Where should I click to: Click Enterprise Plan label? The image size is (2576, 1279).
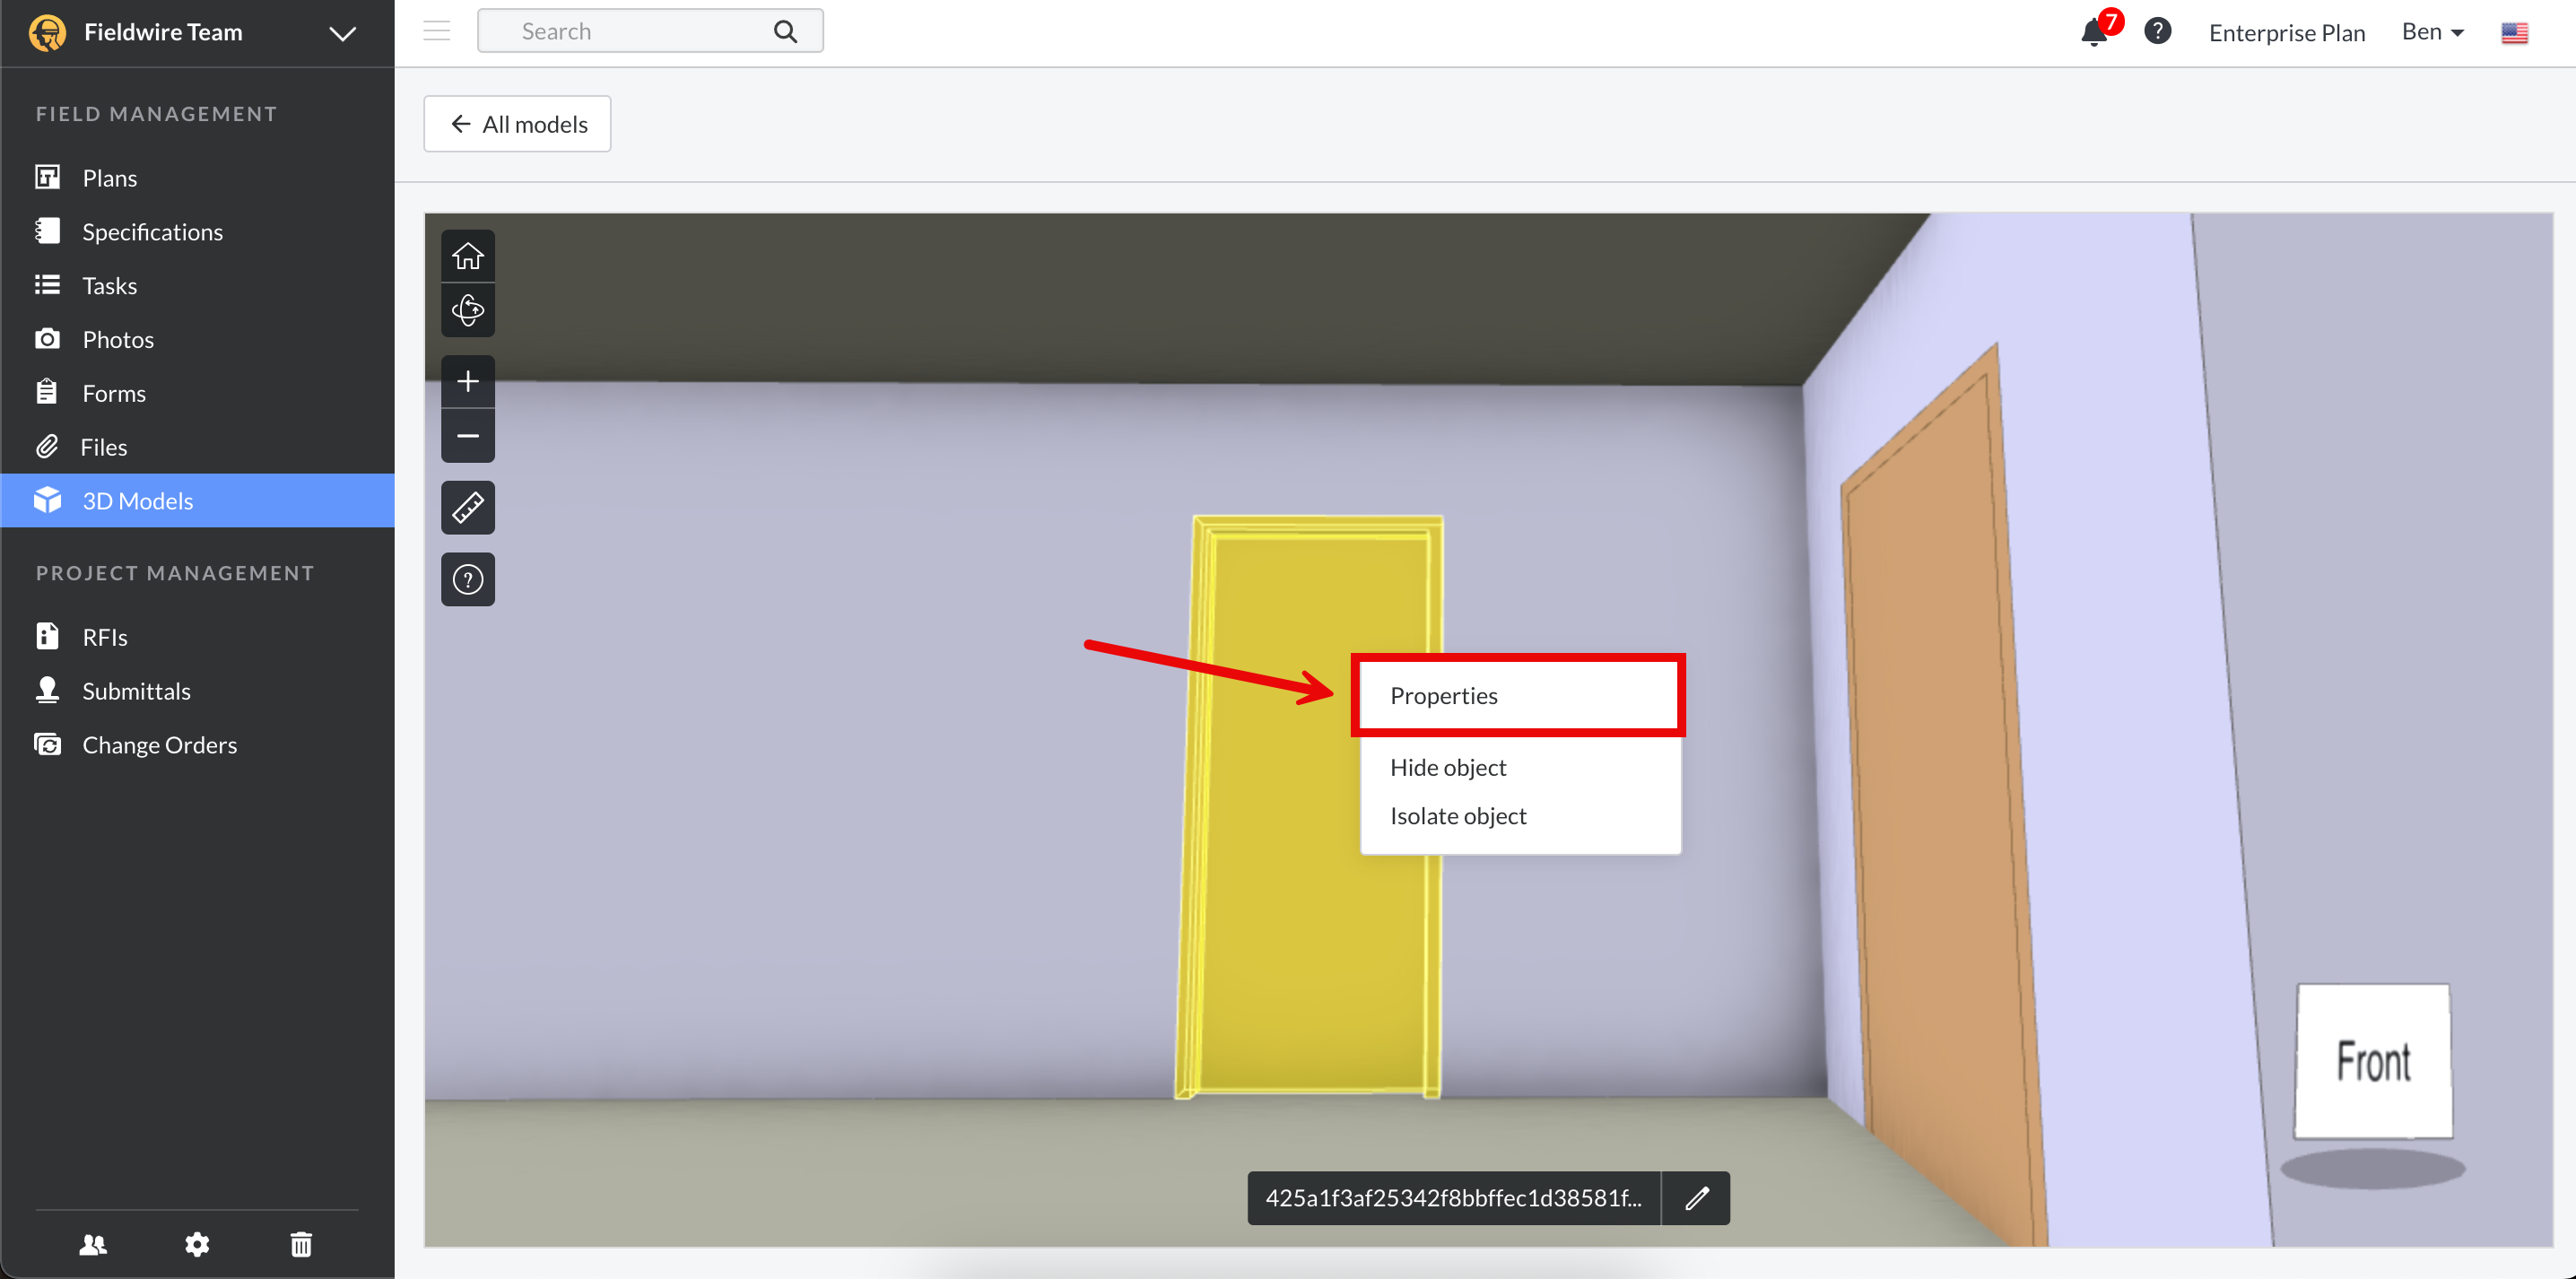(x=2286, y=33)
